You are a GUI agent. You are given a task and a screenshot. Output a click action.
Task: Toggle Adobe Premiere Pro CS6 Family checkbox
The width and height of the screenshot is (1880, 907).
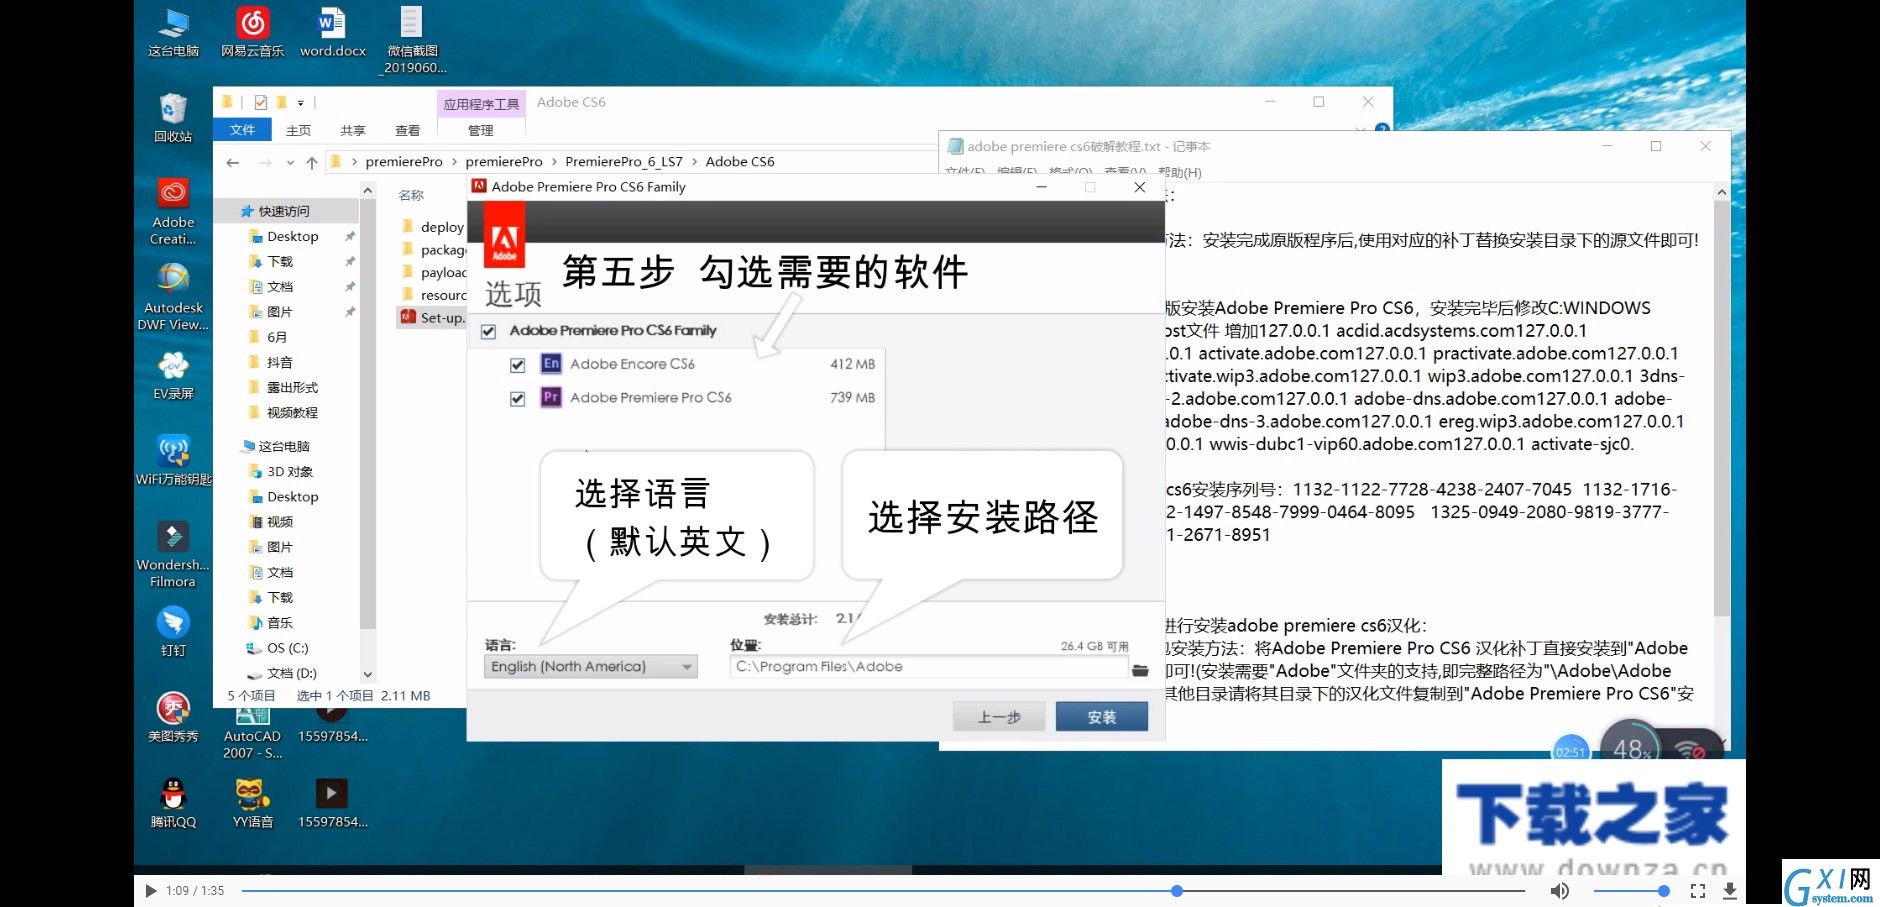click(488, 331)
